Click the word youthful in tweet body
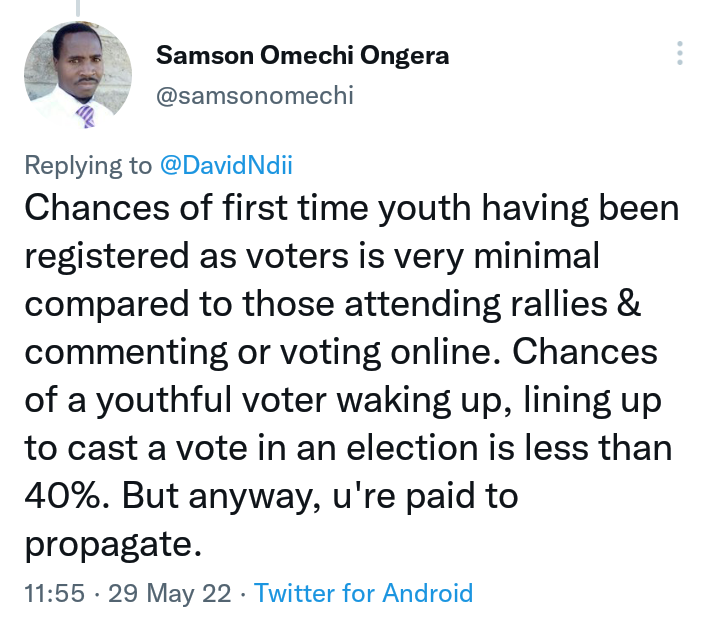 click(x=163, y=400)
